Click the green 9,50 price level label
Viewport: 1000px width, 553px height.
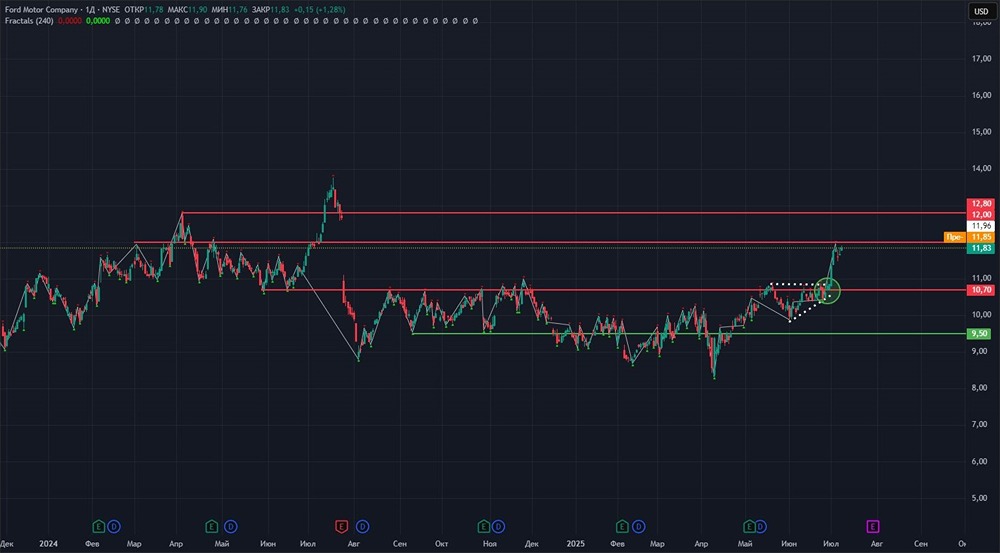[980, 334]
